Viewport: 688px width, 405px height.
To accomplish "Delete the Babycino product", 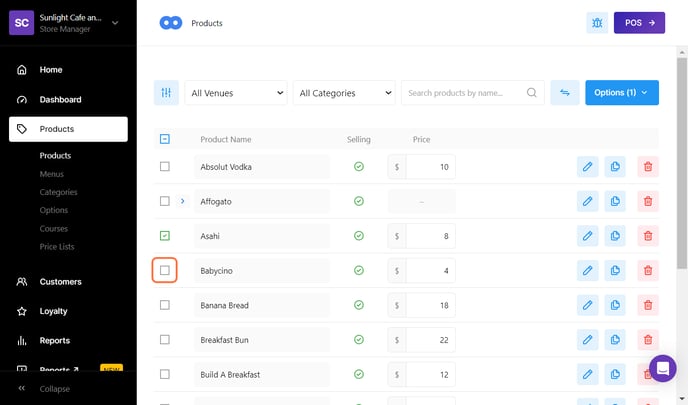I will tap(648, 271).
